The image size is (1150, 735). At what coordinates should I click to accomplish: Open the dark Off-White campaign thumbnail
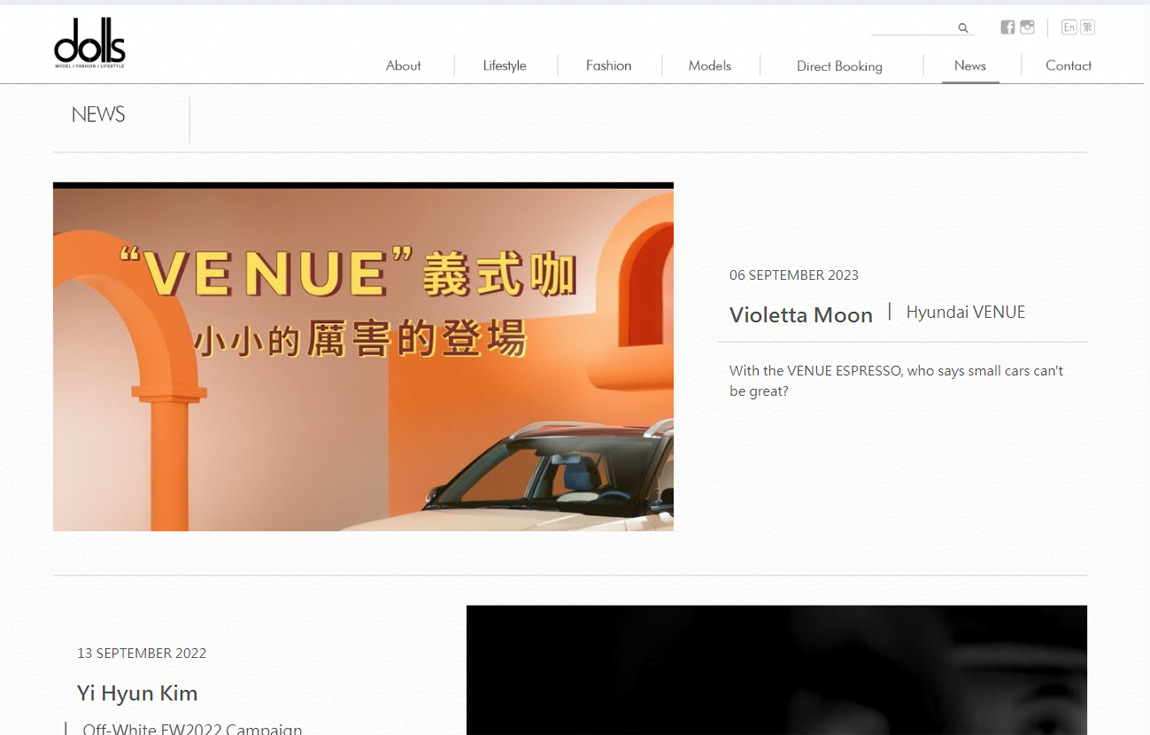point(776,670)
